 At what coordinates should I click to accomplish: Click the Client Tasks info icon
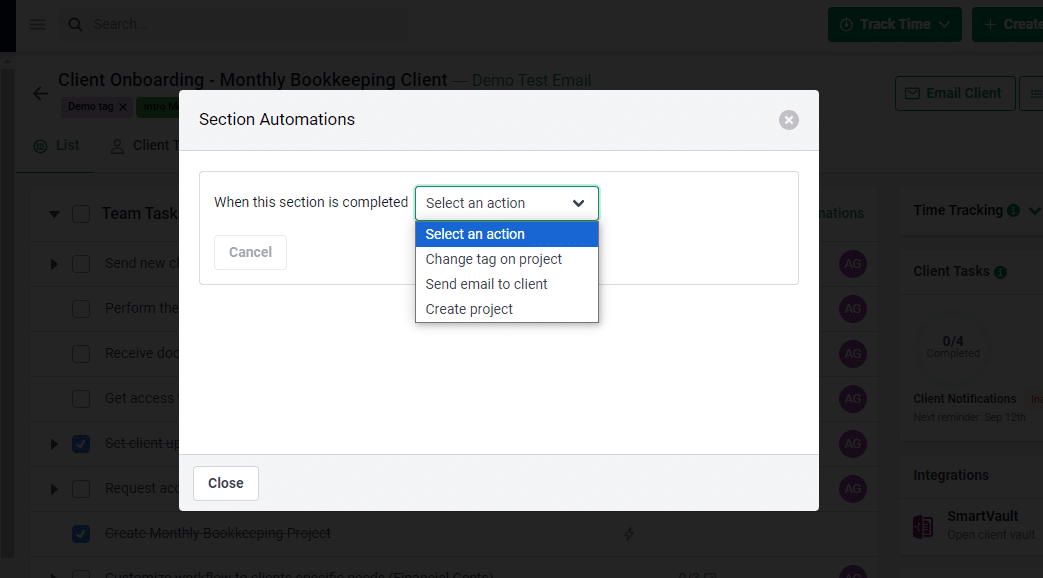pyautogui.click(x=1000, y=272)
